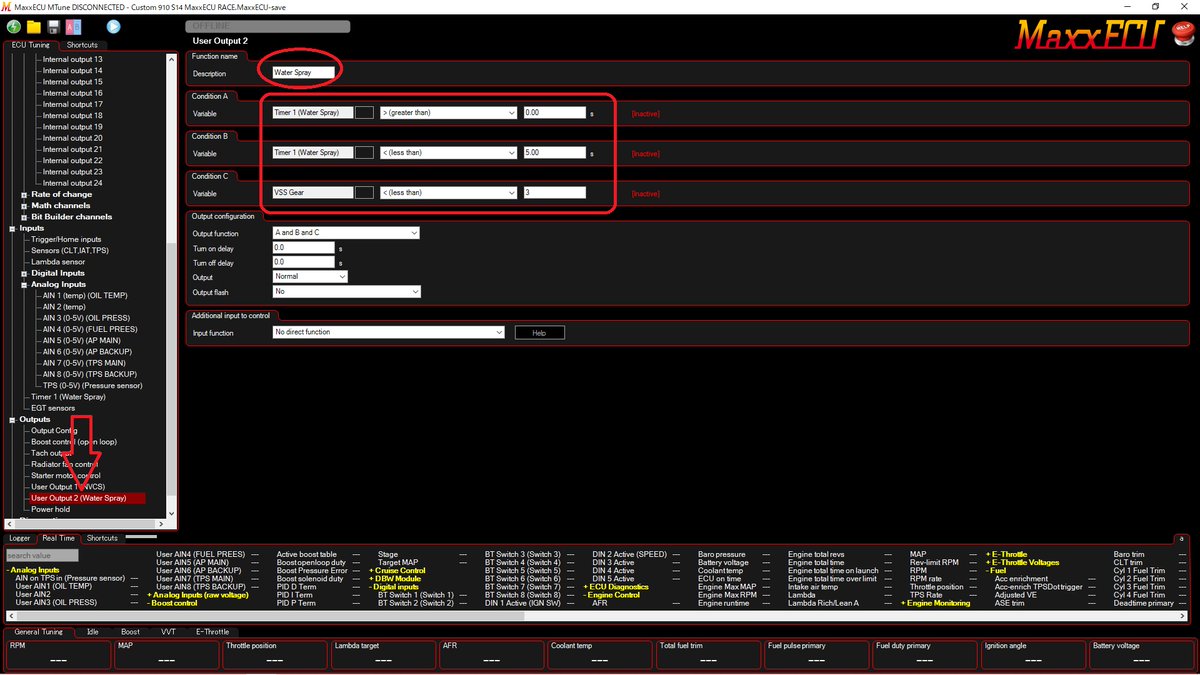The width and height of the screenshot is (1200, 675).
Task: Expand the DBW Module real-time group
Action: [394, 579]
